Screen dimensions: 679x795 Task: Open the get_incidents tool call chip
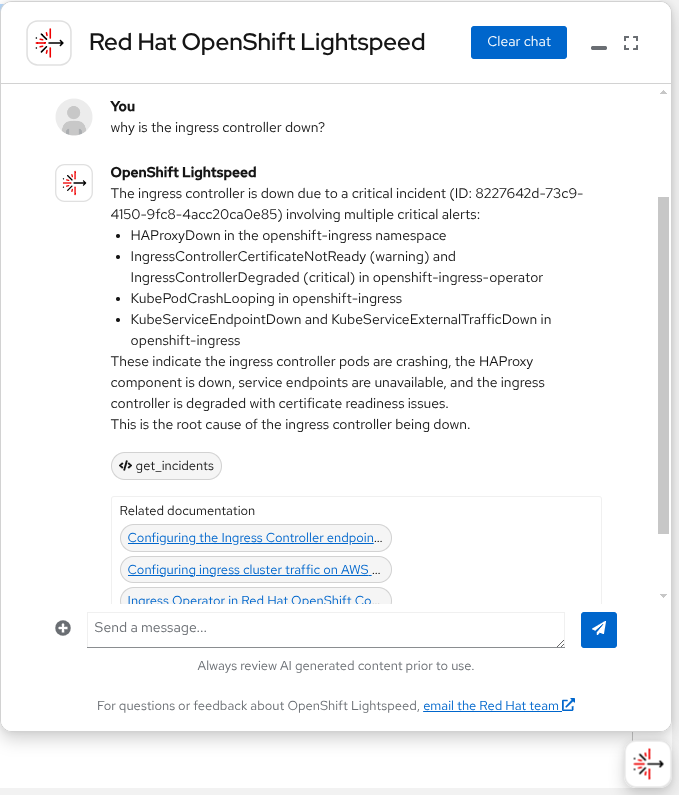coord(167,465)
